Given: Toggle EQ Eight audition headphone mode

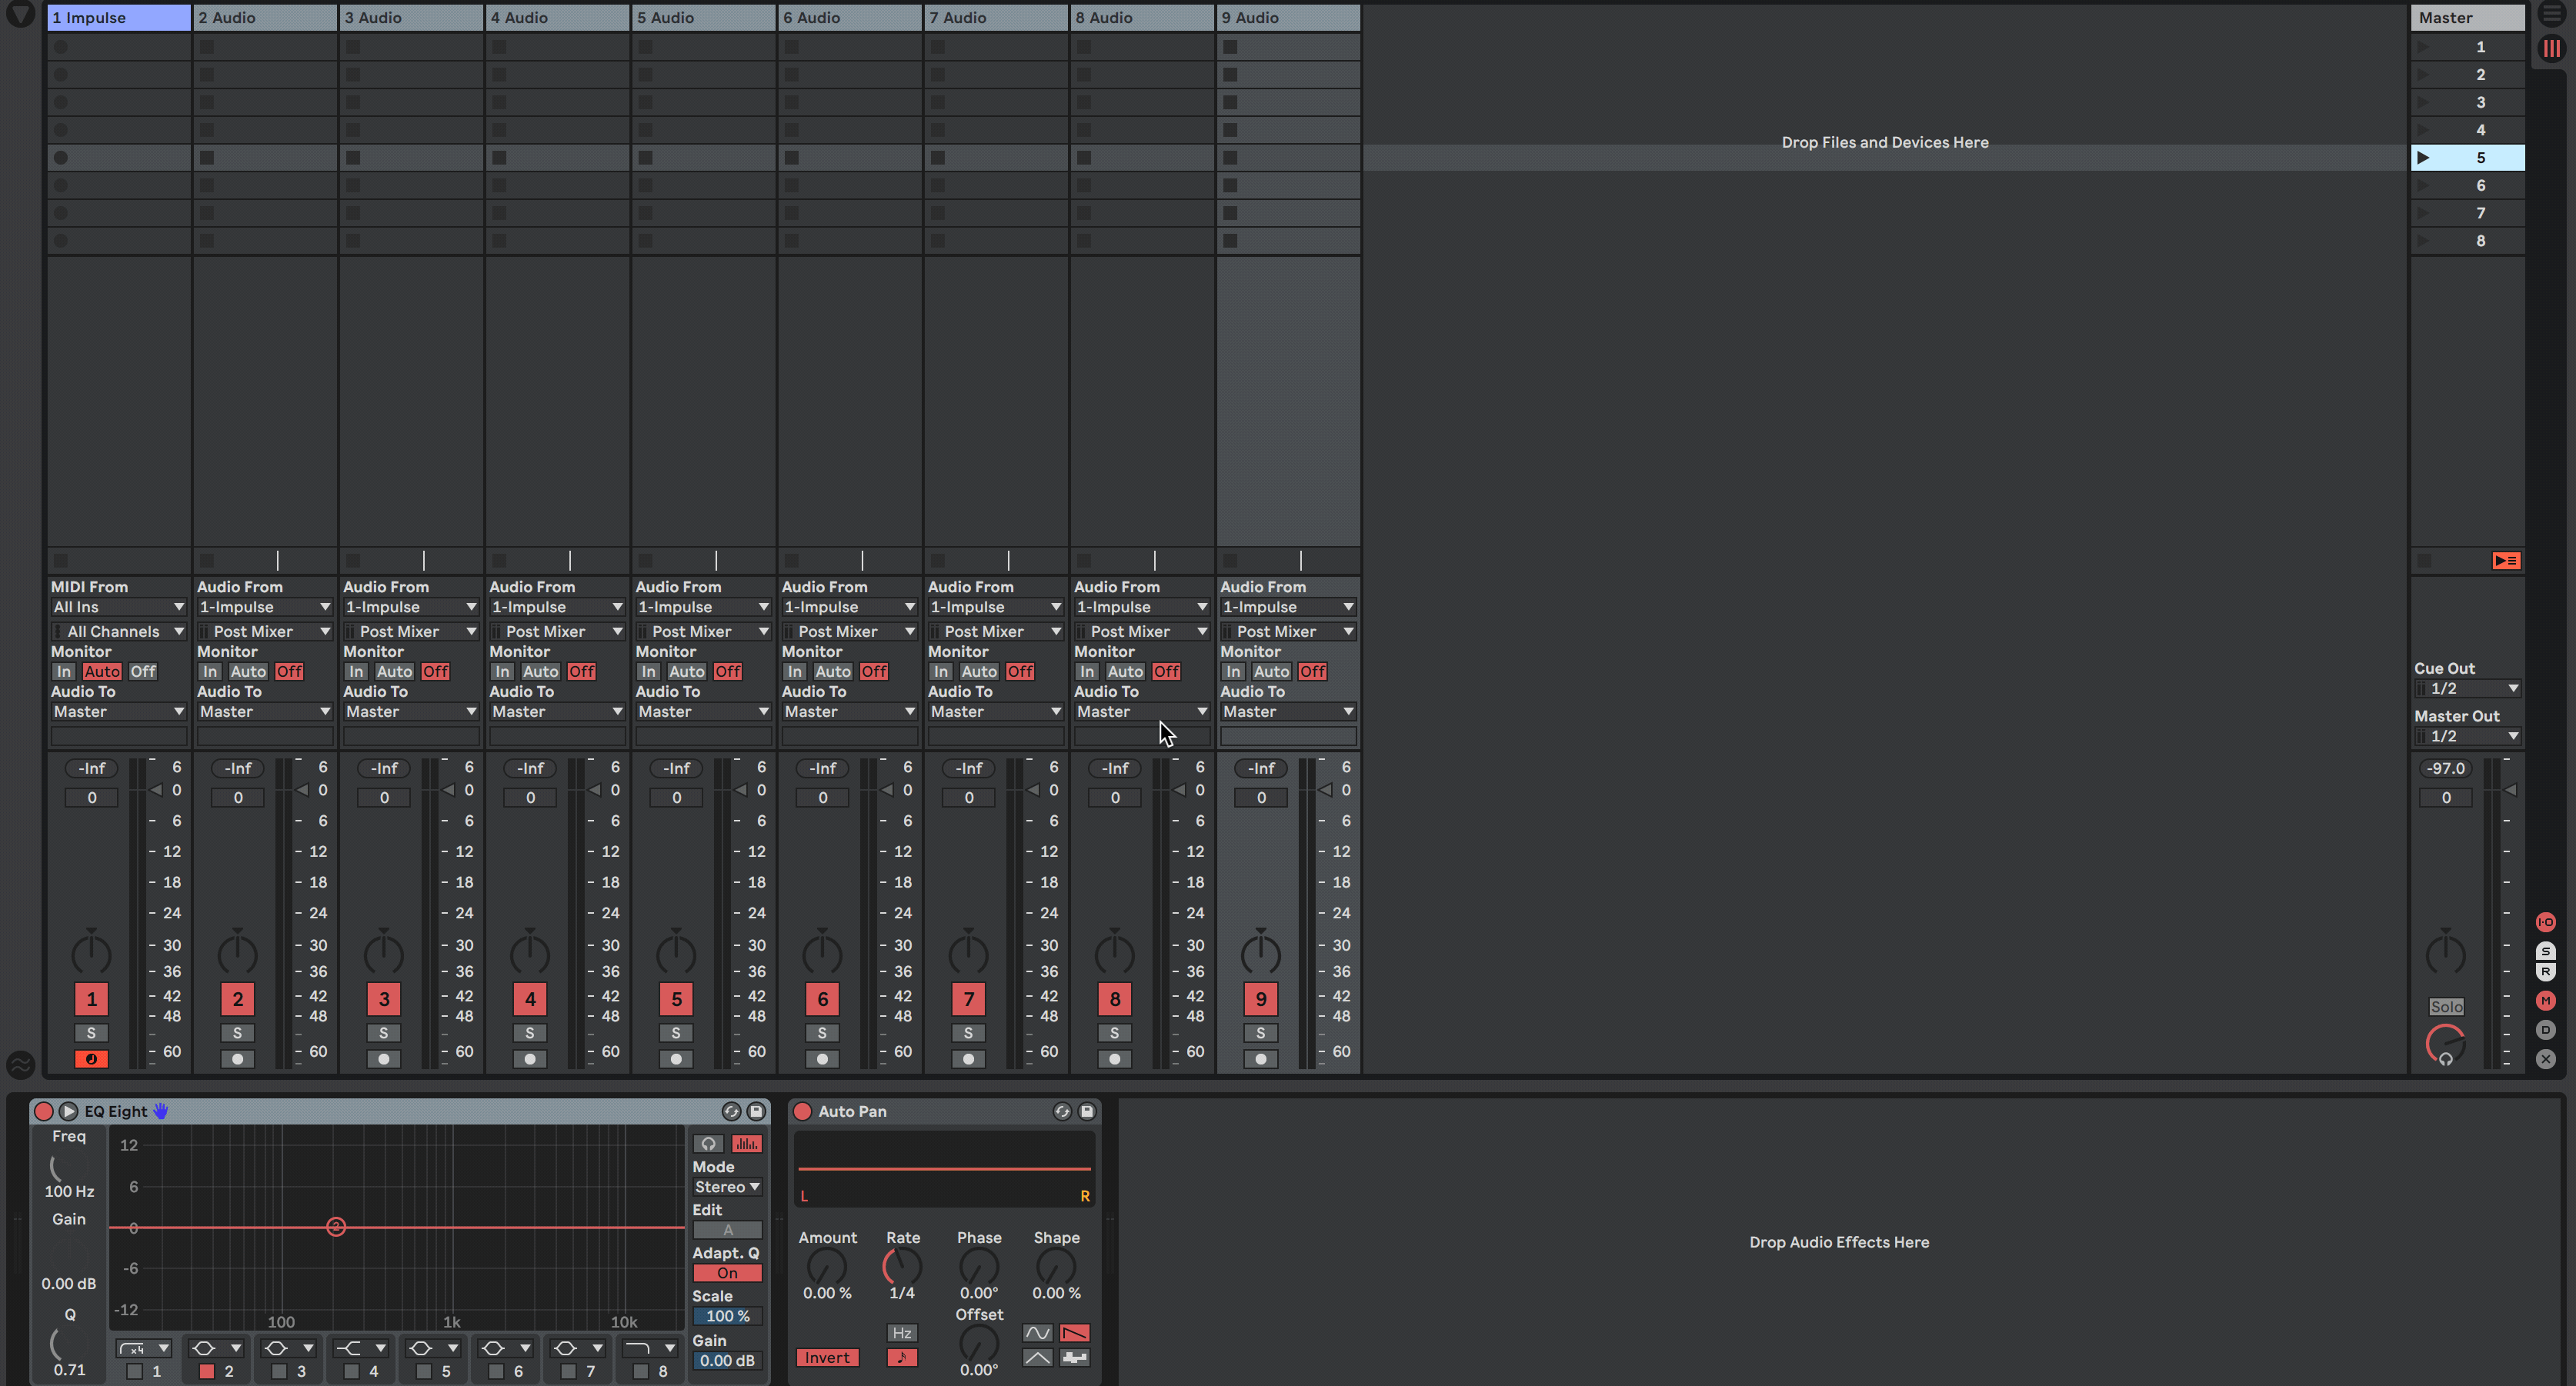Looking at the screenshot, I should [708, 1143].
